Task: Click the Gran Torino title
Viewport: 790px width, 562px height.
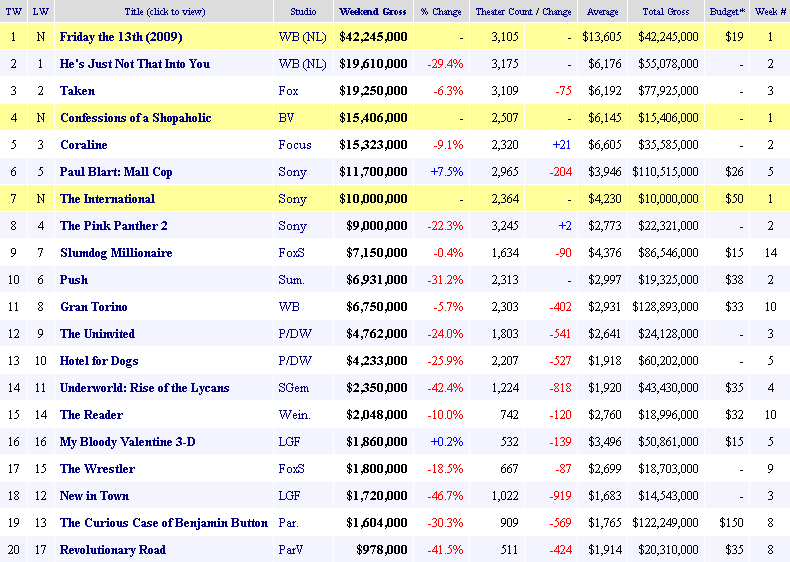Action: [x=93, y=307]
